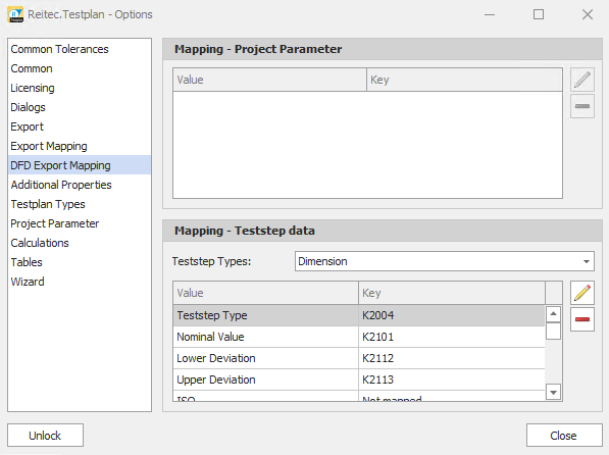
Task: Go to Additional Properties settings
Action: point(61,185)
